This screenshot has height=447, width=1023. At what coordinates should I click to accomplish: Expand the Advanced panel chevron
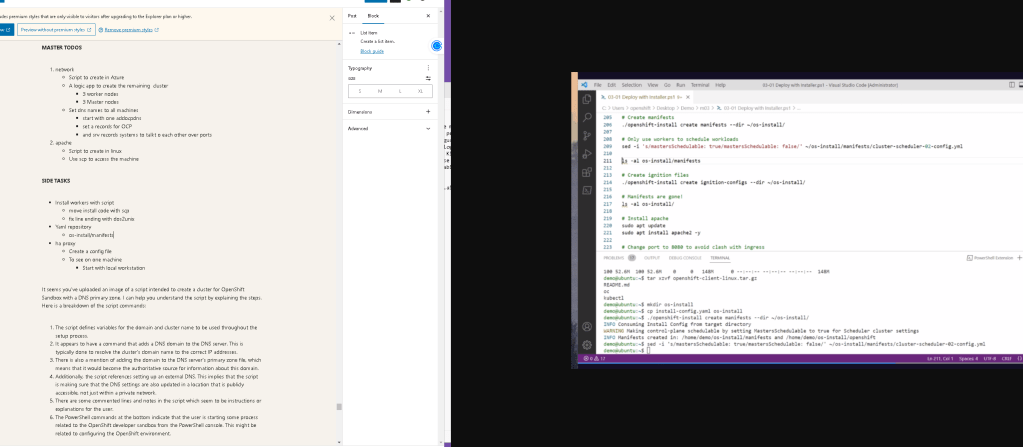pyautogui.click(x=428, y=129)
